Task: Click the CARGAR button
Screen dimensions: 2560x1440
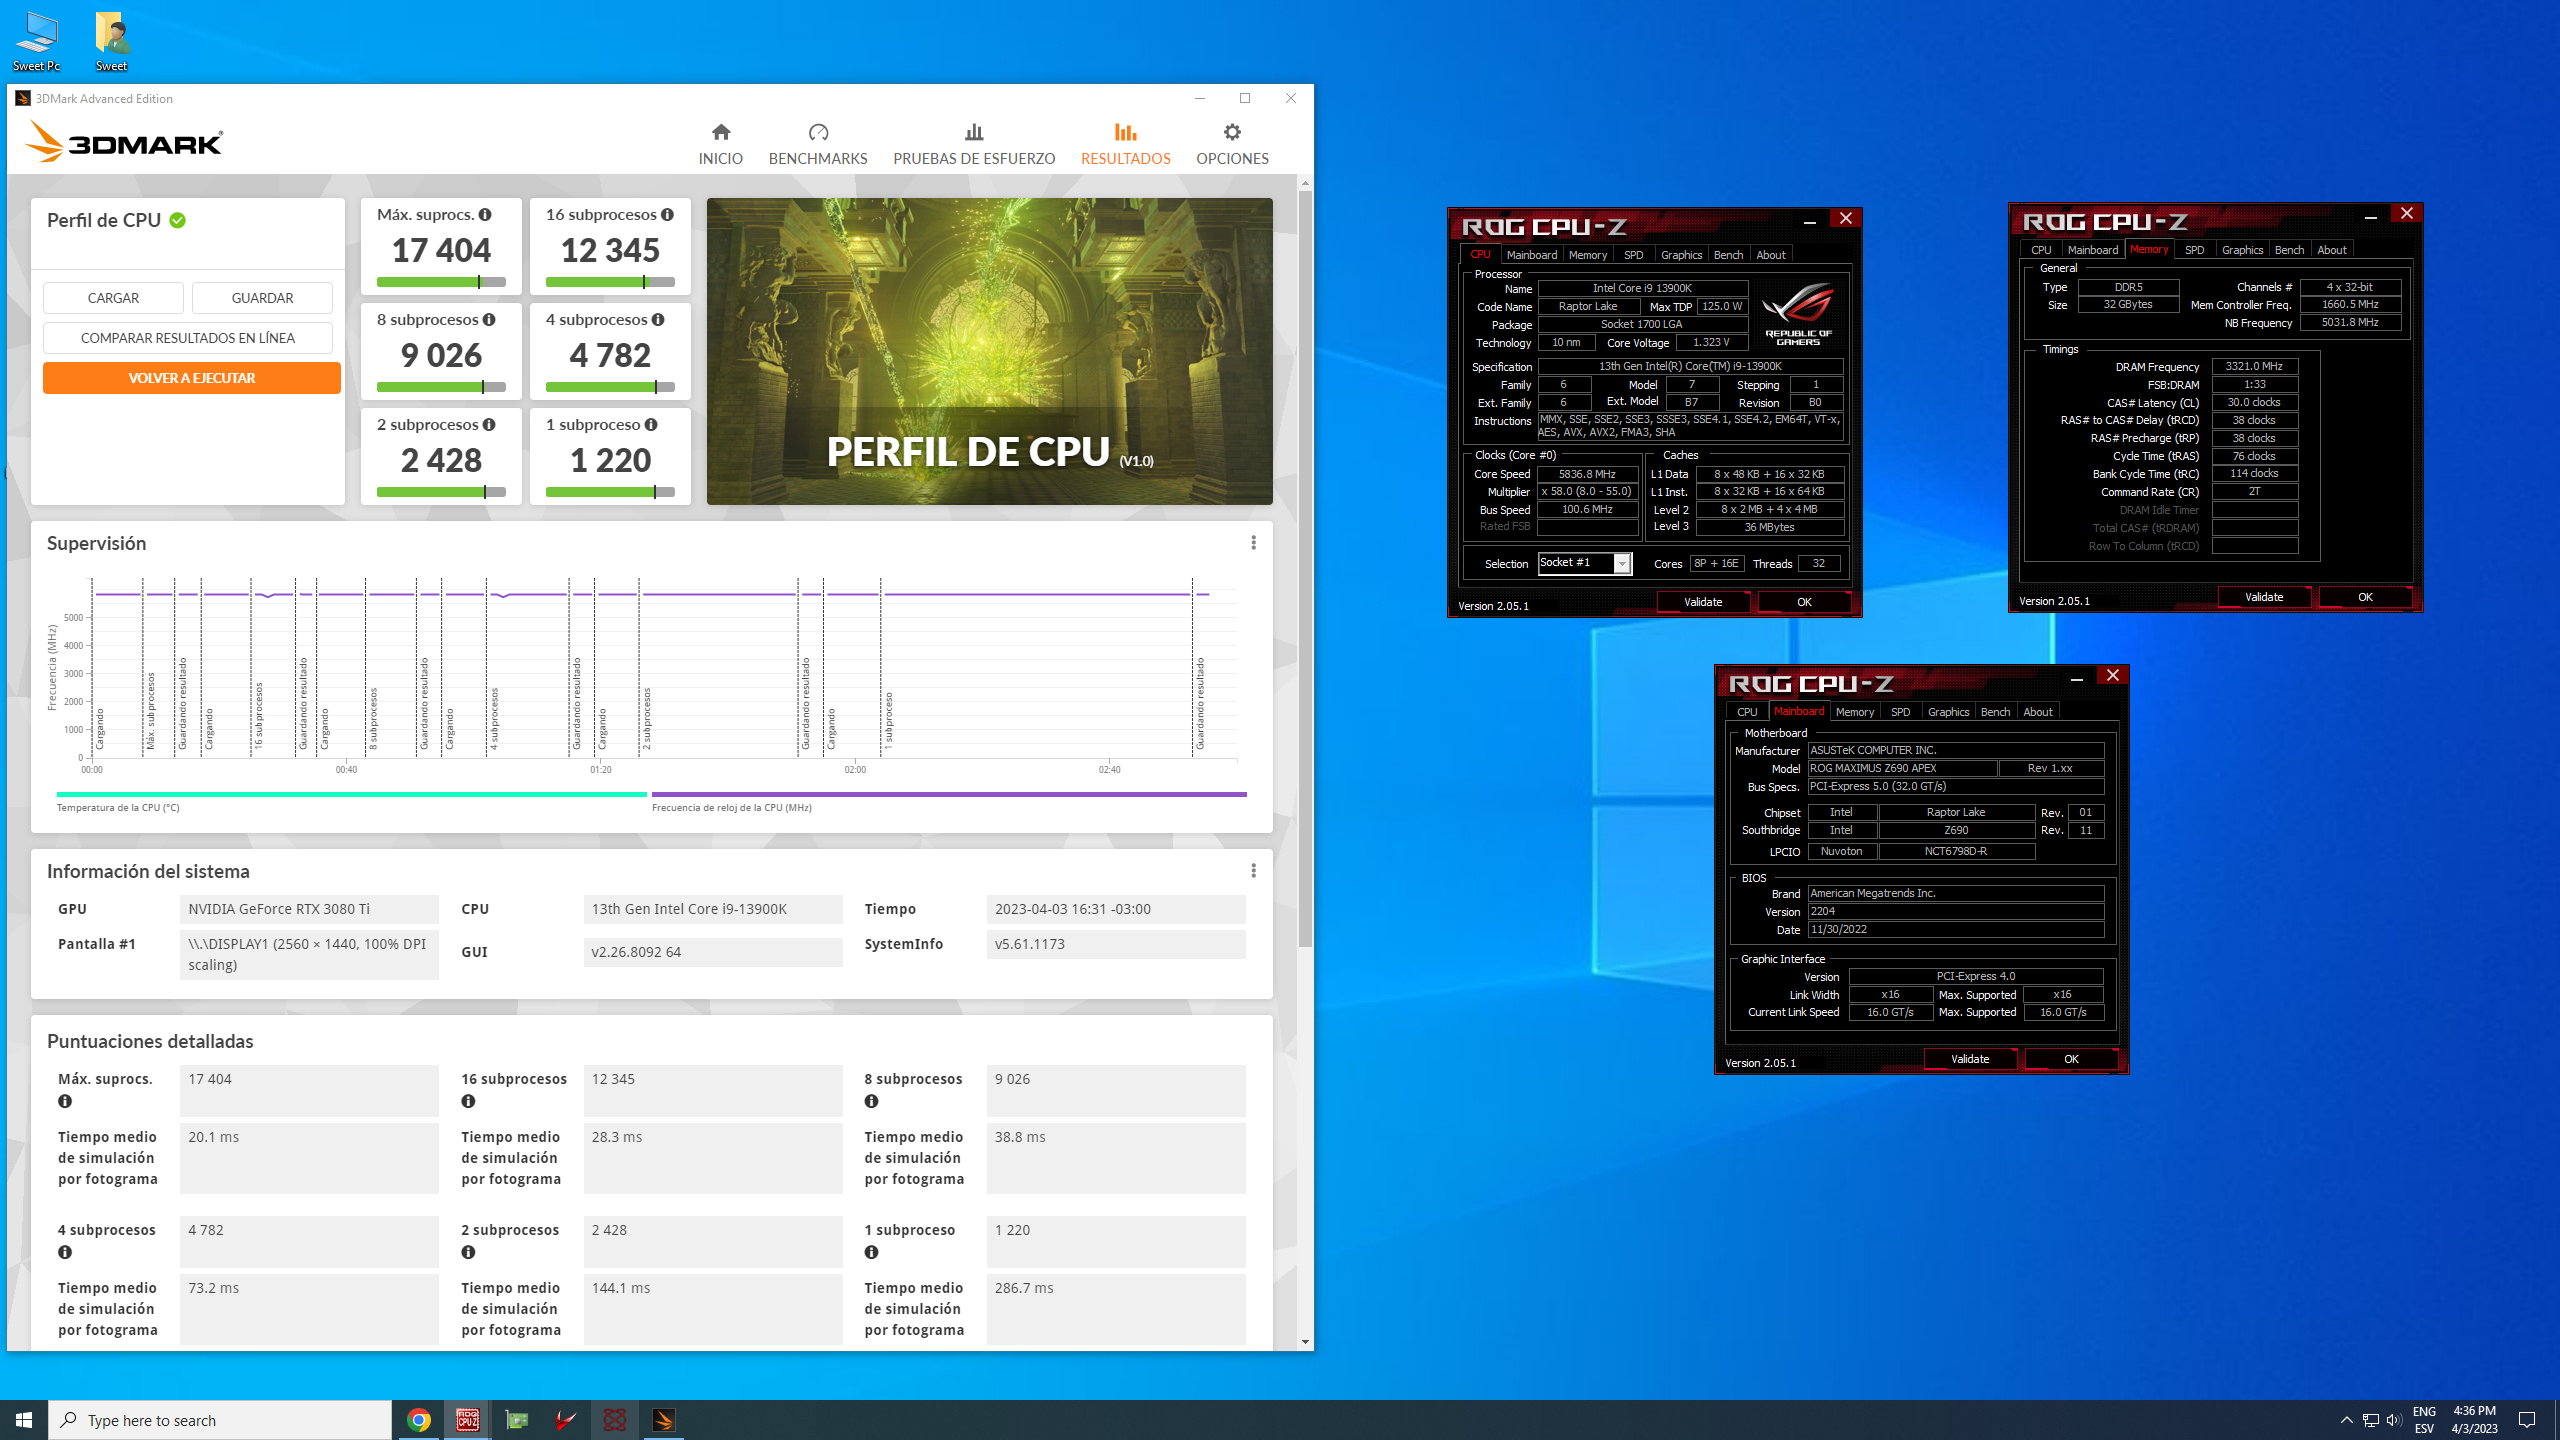Action: 113,298
